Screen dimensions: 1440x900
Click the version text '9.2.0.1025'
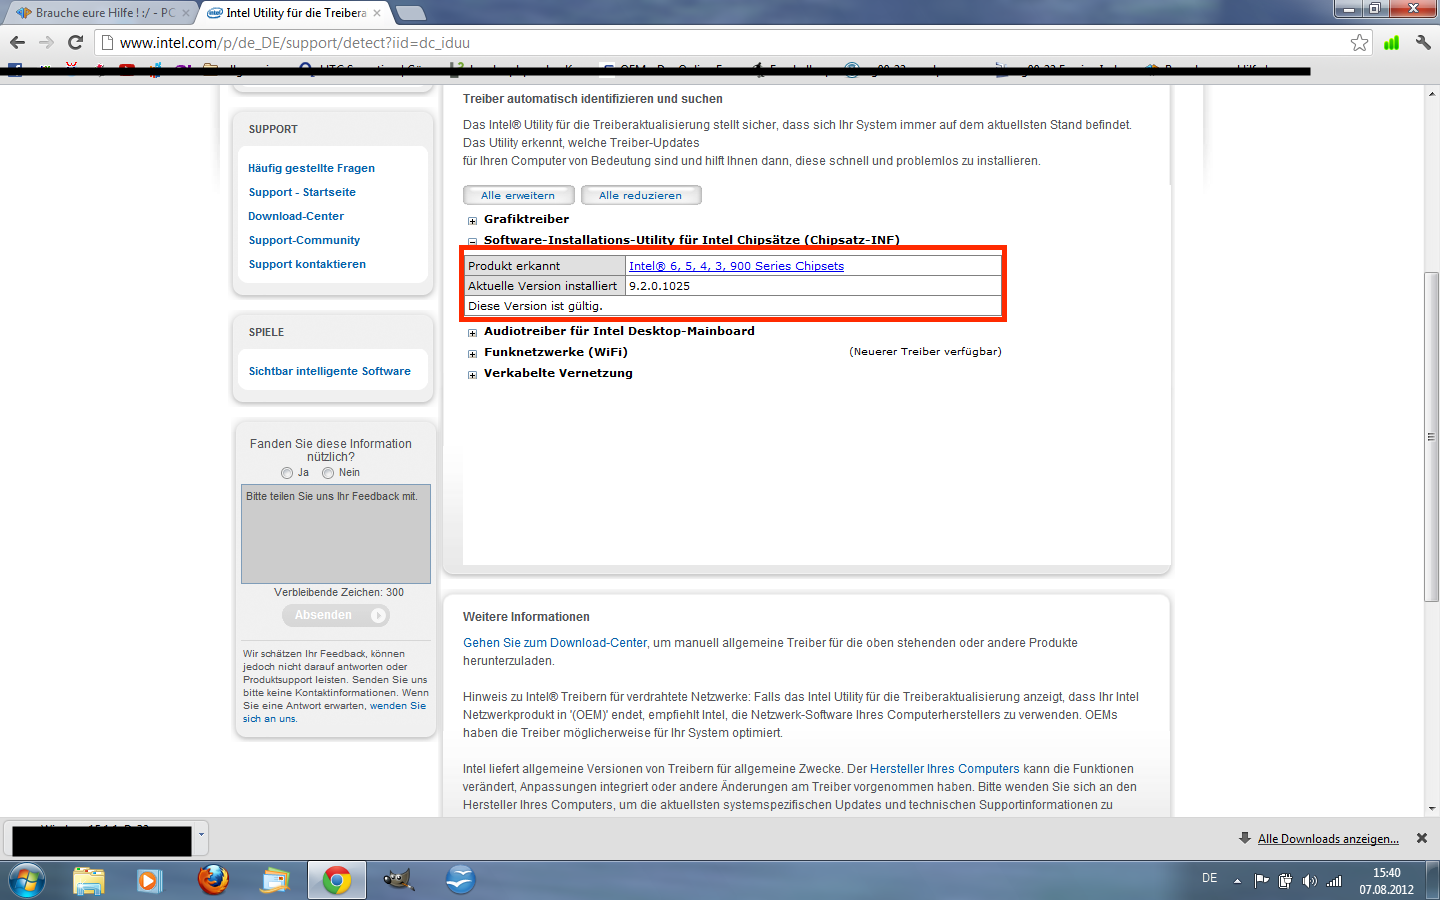click(x=659, y=286)
